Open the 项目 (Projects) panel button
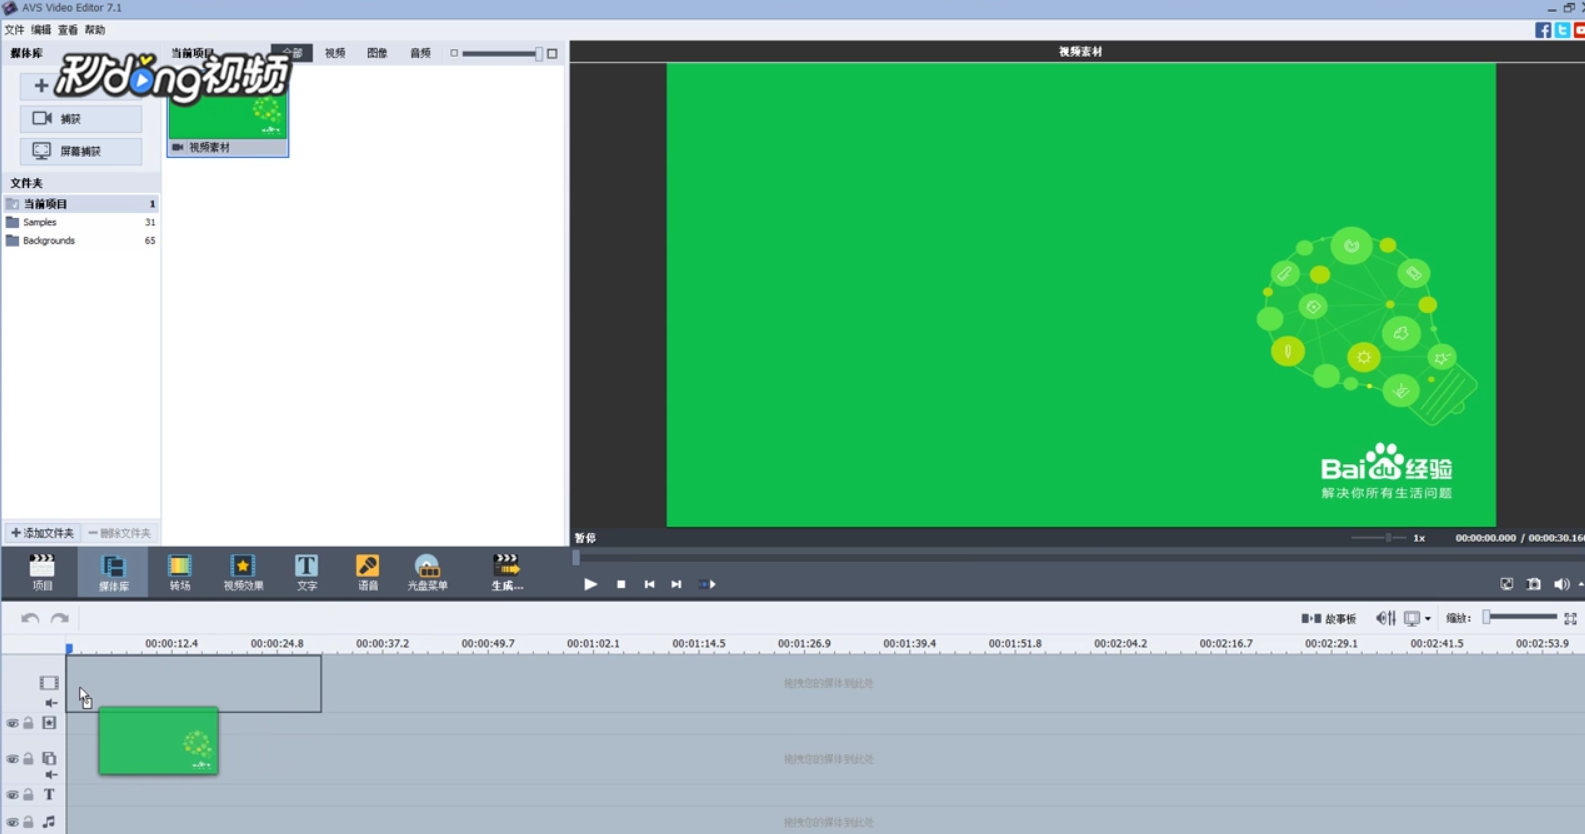 click(42, 572)
